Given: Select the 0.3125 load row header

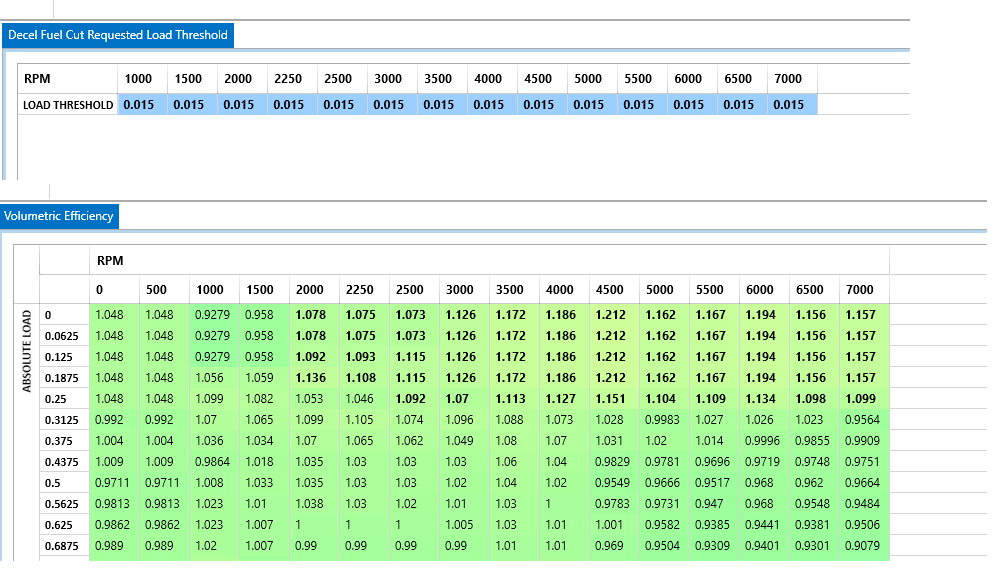Looking at the screenshot, I should 64,420.
